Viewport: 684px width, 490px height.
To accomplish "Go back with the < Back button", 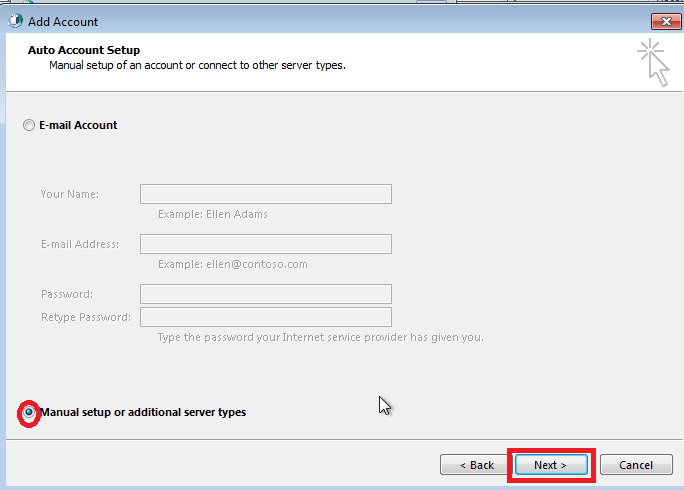I will coord(476,465).
